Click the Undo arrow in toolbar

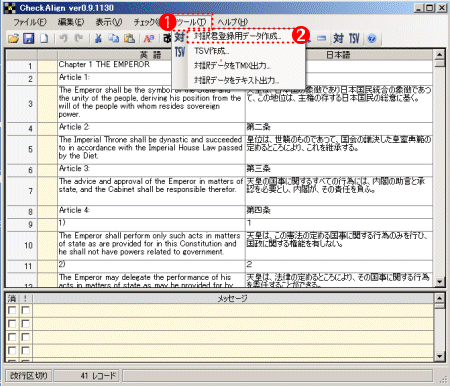[x=63, y=39]
